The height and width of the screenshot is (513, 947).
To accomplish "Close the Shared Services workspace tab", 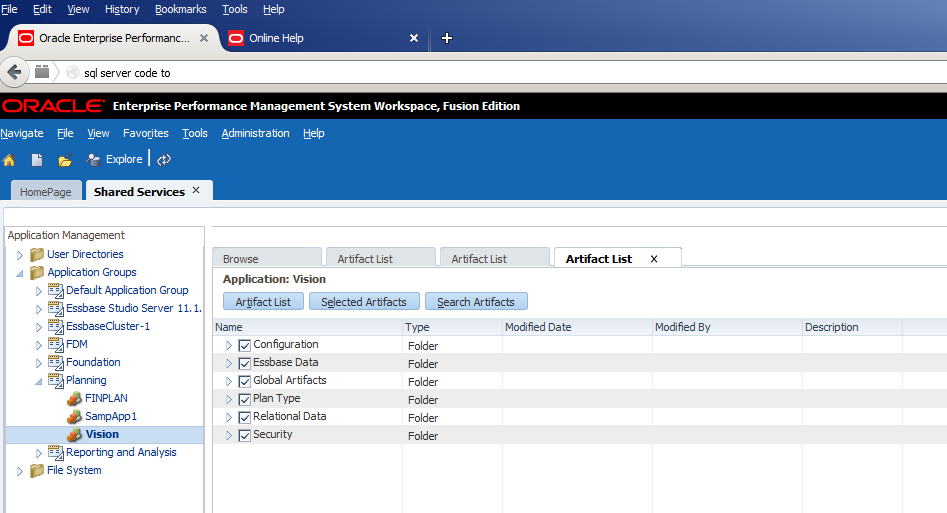I will point(196,190).
